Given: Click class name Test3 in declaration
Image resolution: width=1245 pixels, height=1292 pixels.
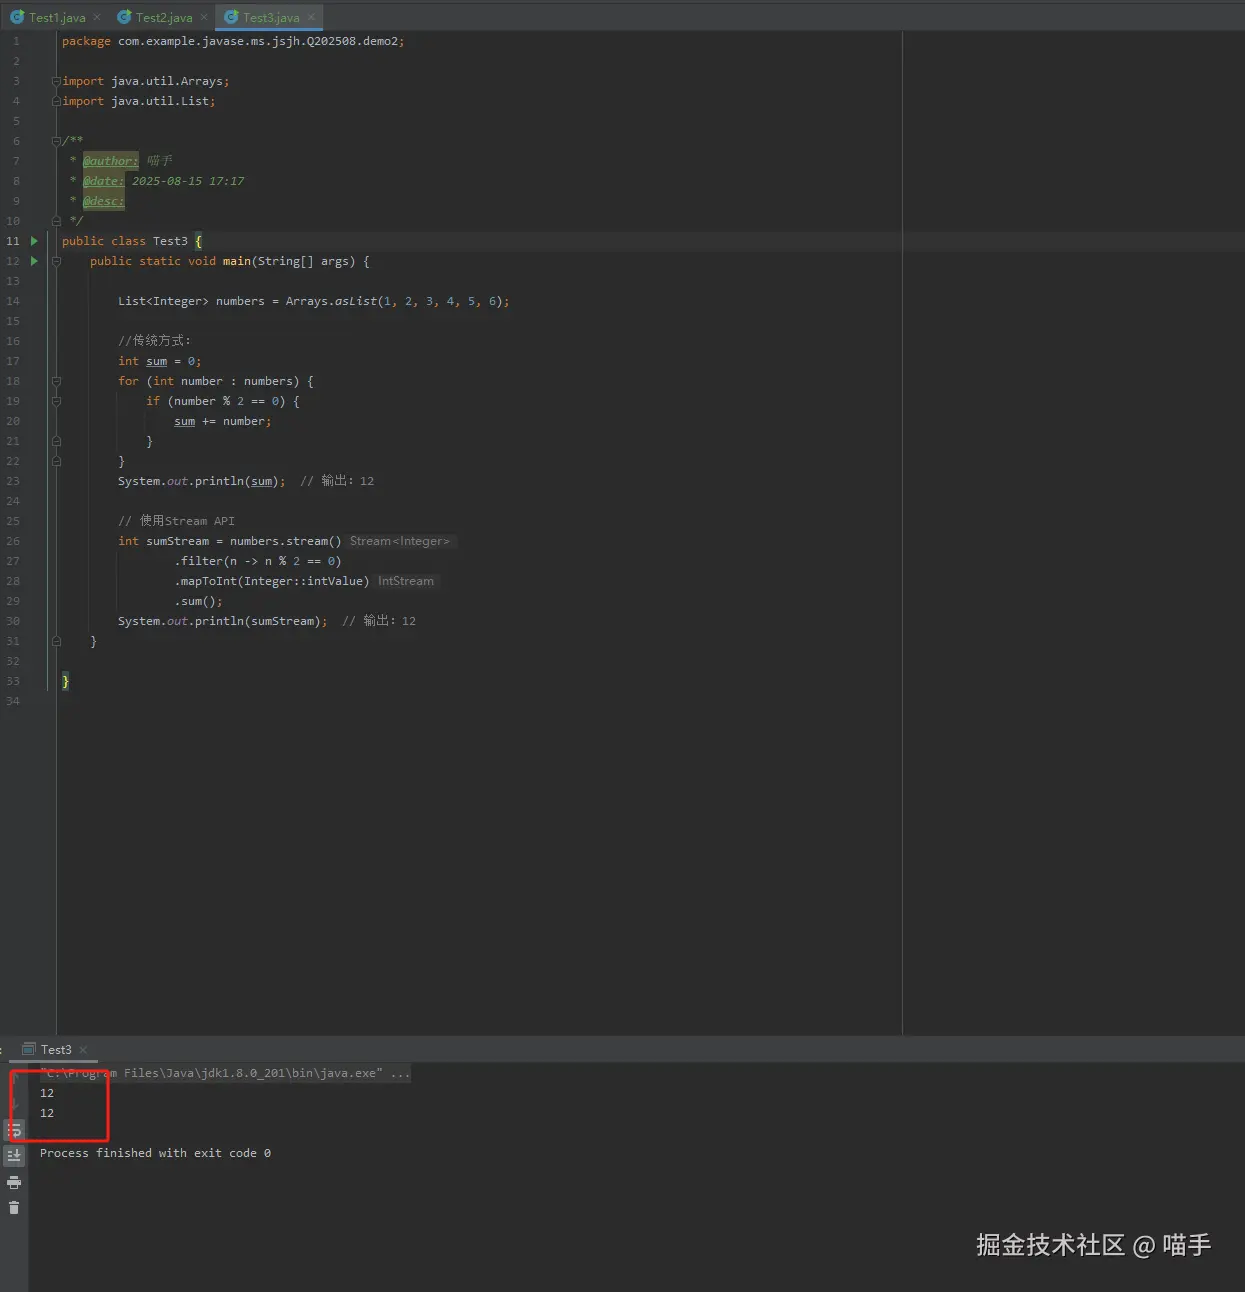Looking at the screenshot, I should [170, 241].
